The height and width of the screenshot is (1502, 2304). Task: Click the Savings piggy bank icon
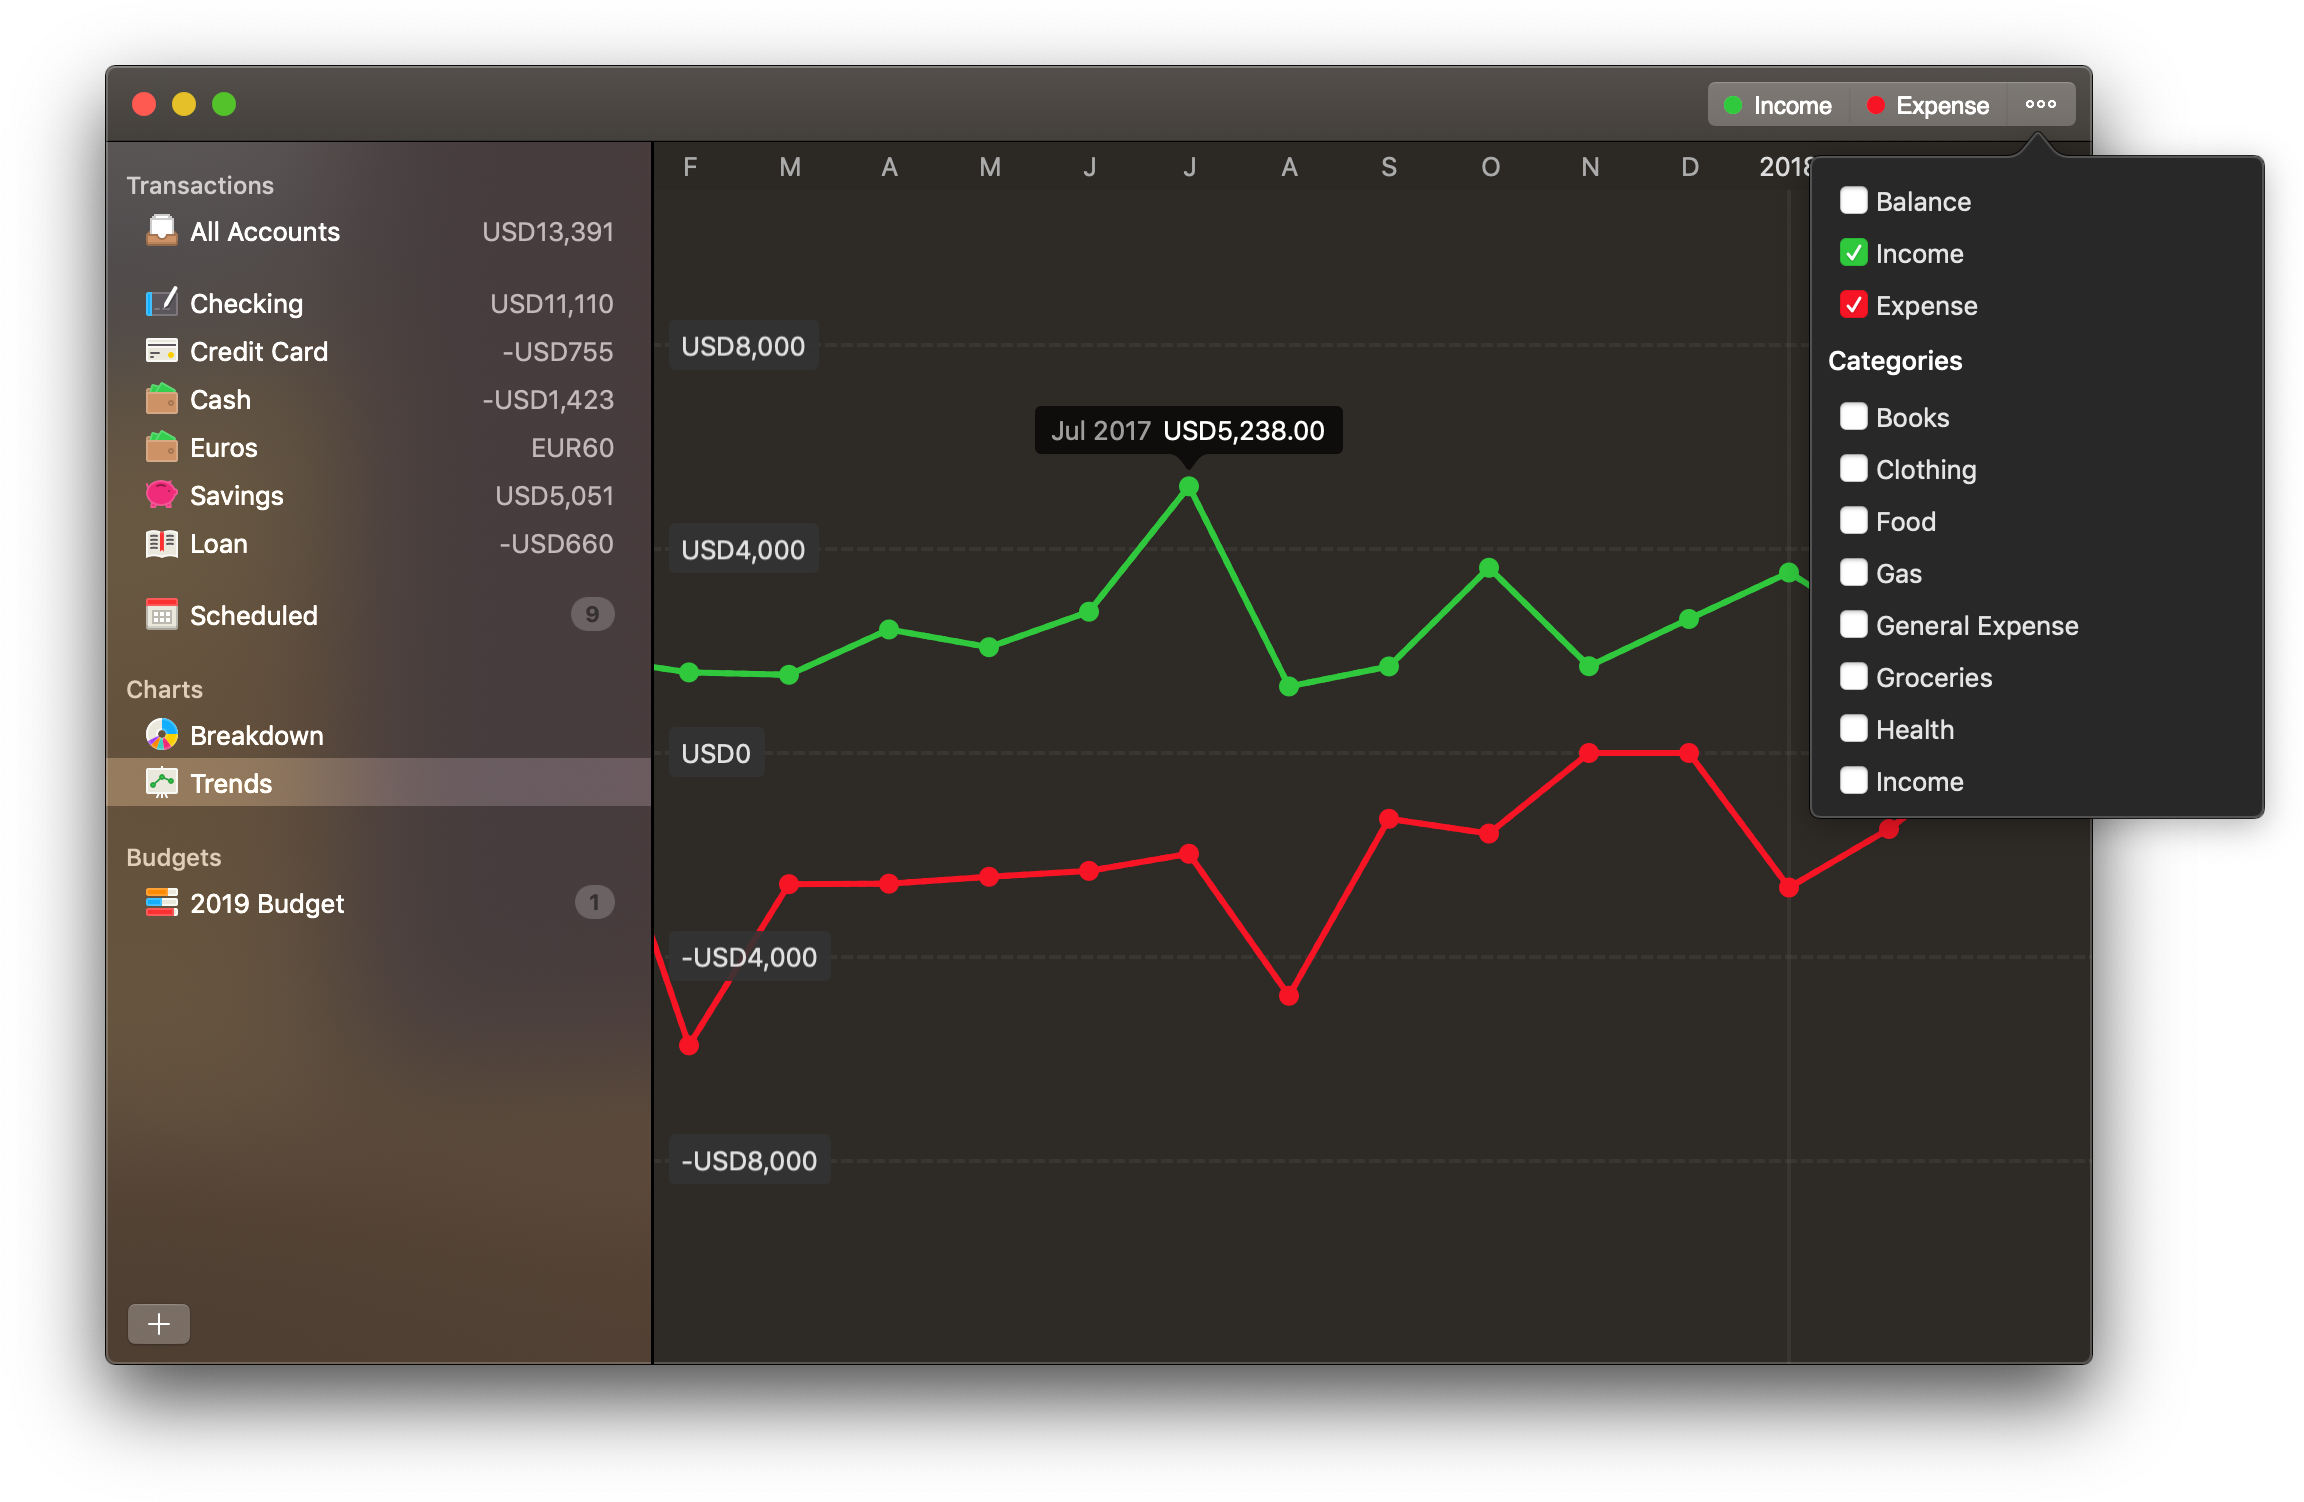tap(161, 495)
